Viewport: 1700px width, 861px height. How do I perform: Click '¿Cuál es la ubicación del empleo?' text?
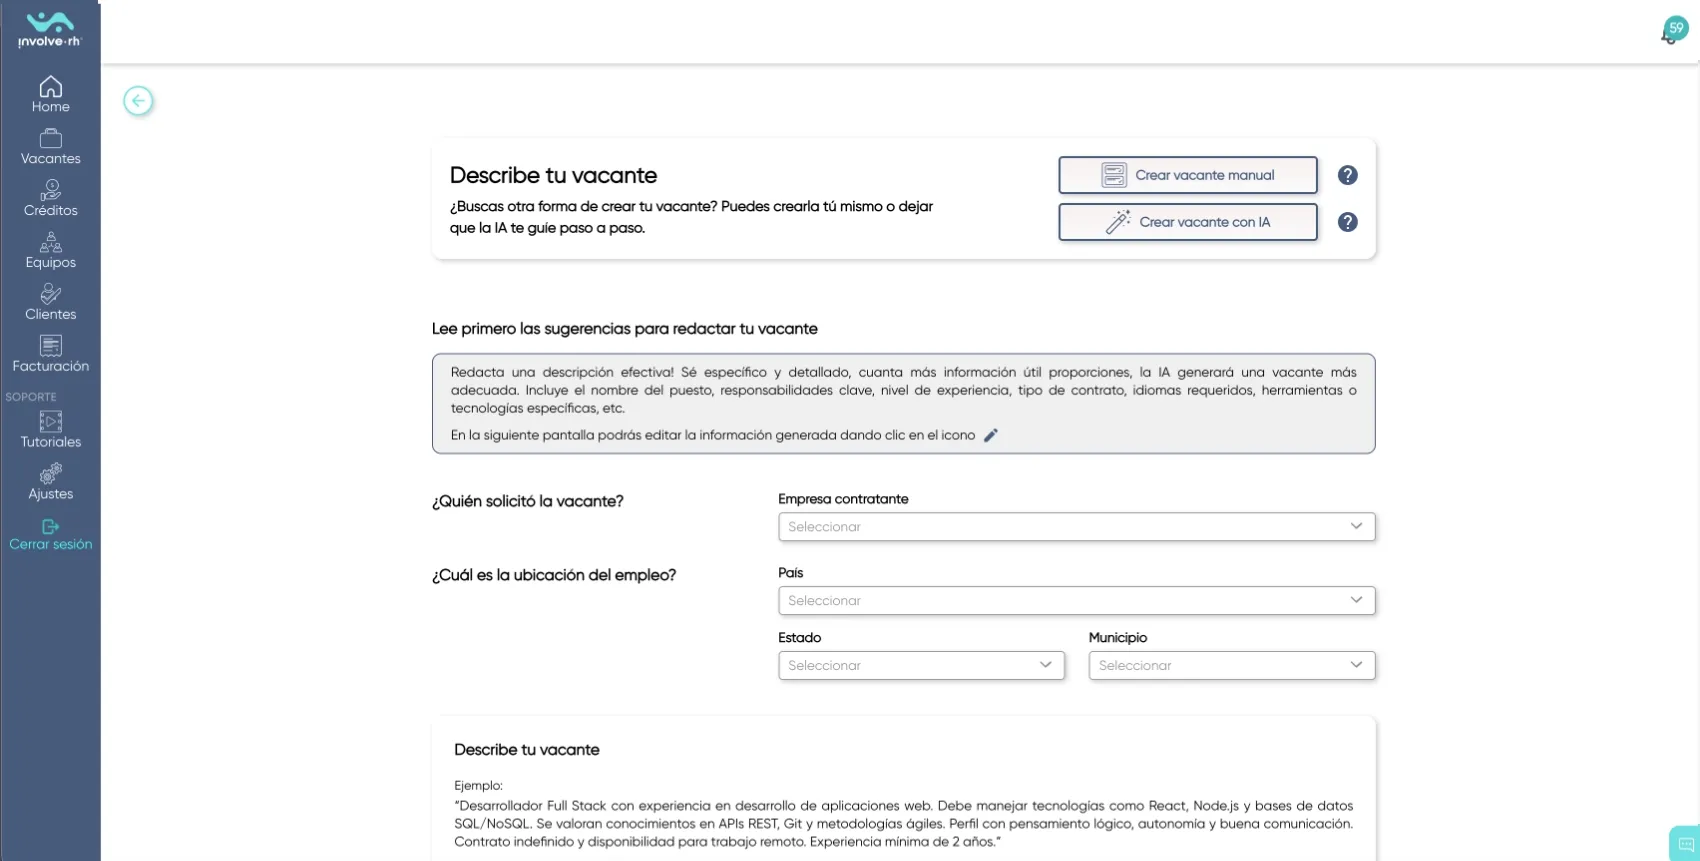[x=554, y=576]
